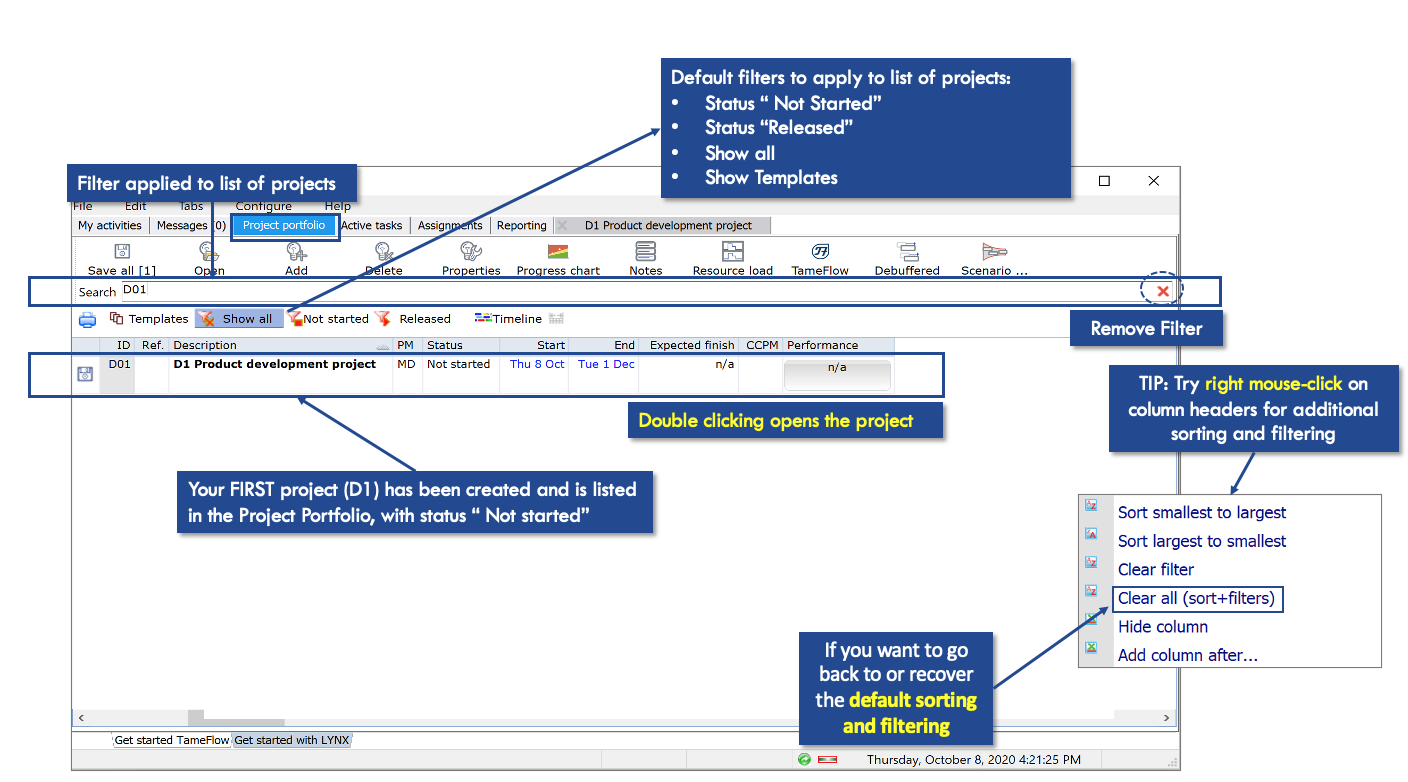Choose Hide column in context menu

point(1163,627)
